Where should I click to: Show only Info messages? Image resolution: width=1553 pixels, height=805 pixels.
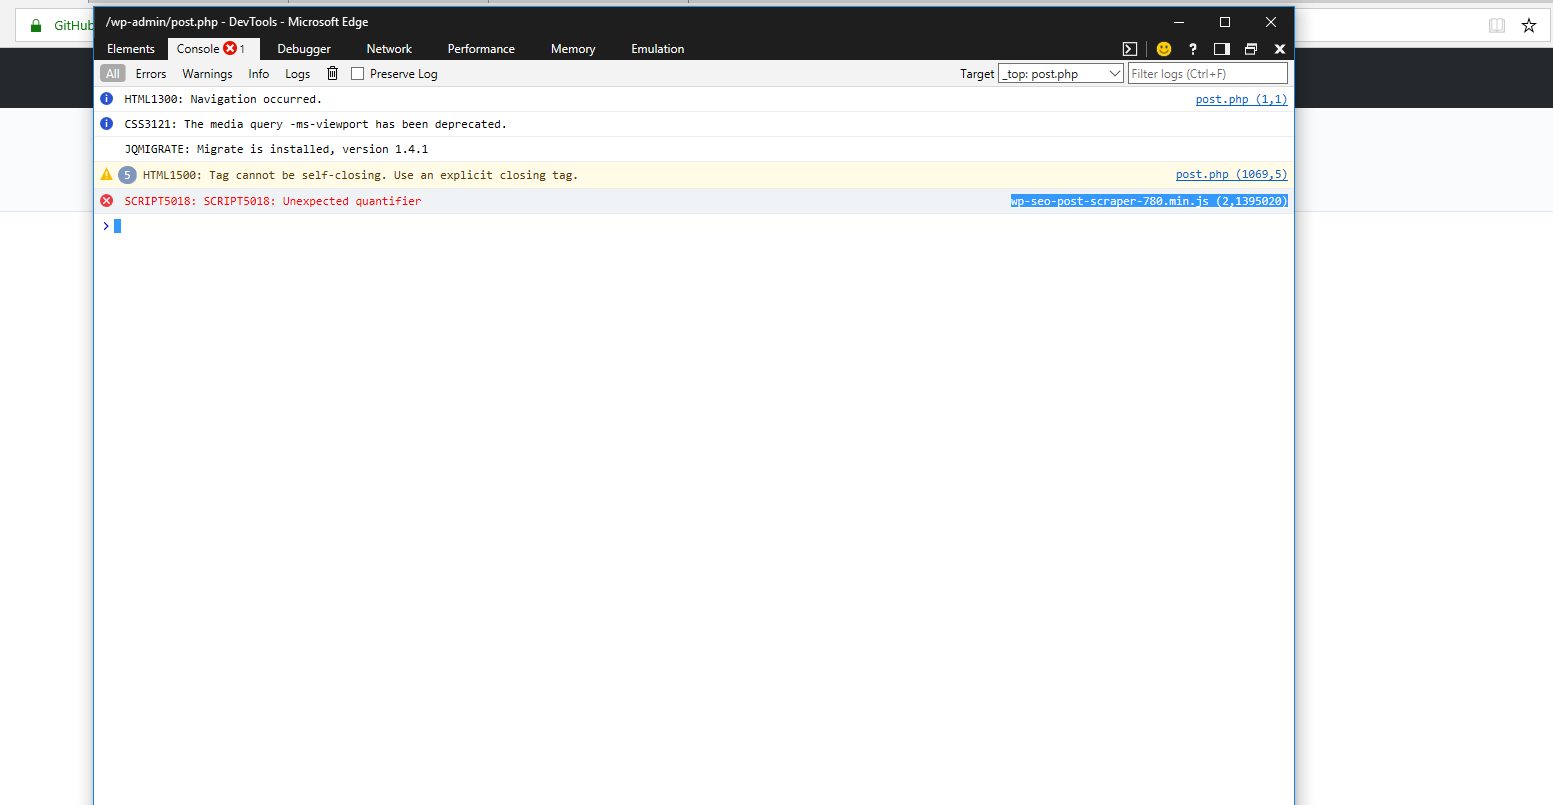click(258, 73)
